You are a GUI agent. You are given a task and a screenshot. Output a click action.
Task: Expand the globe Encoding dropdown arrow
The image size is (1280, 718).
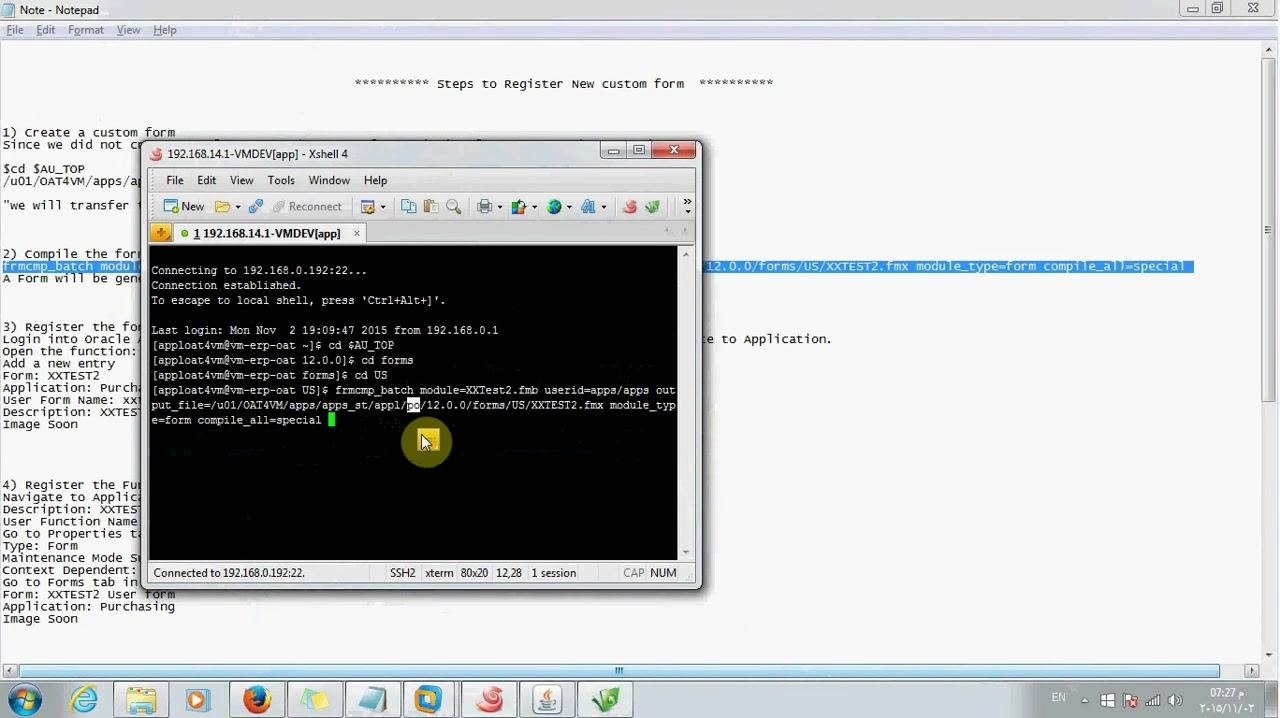coord(569,207)
